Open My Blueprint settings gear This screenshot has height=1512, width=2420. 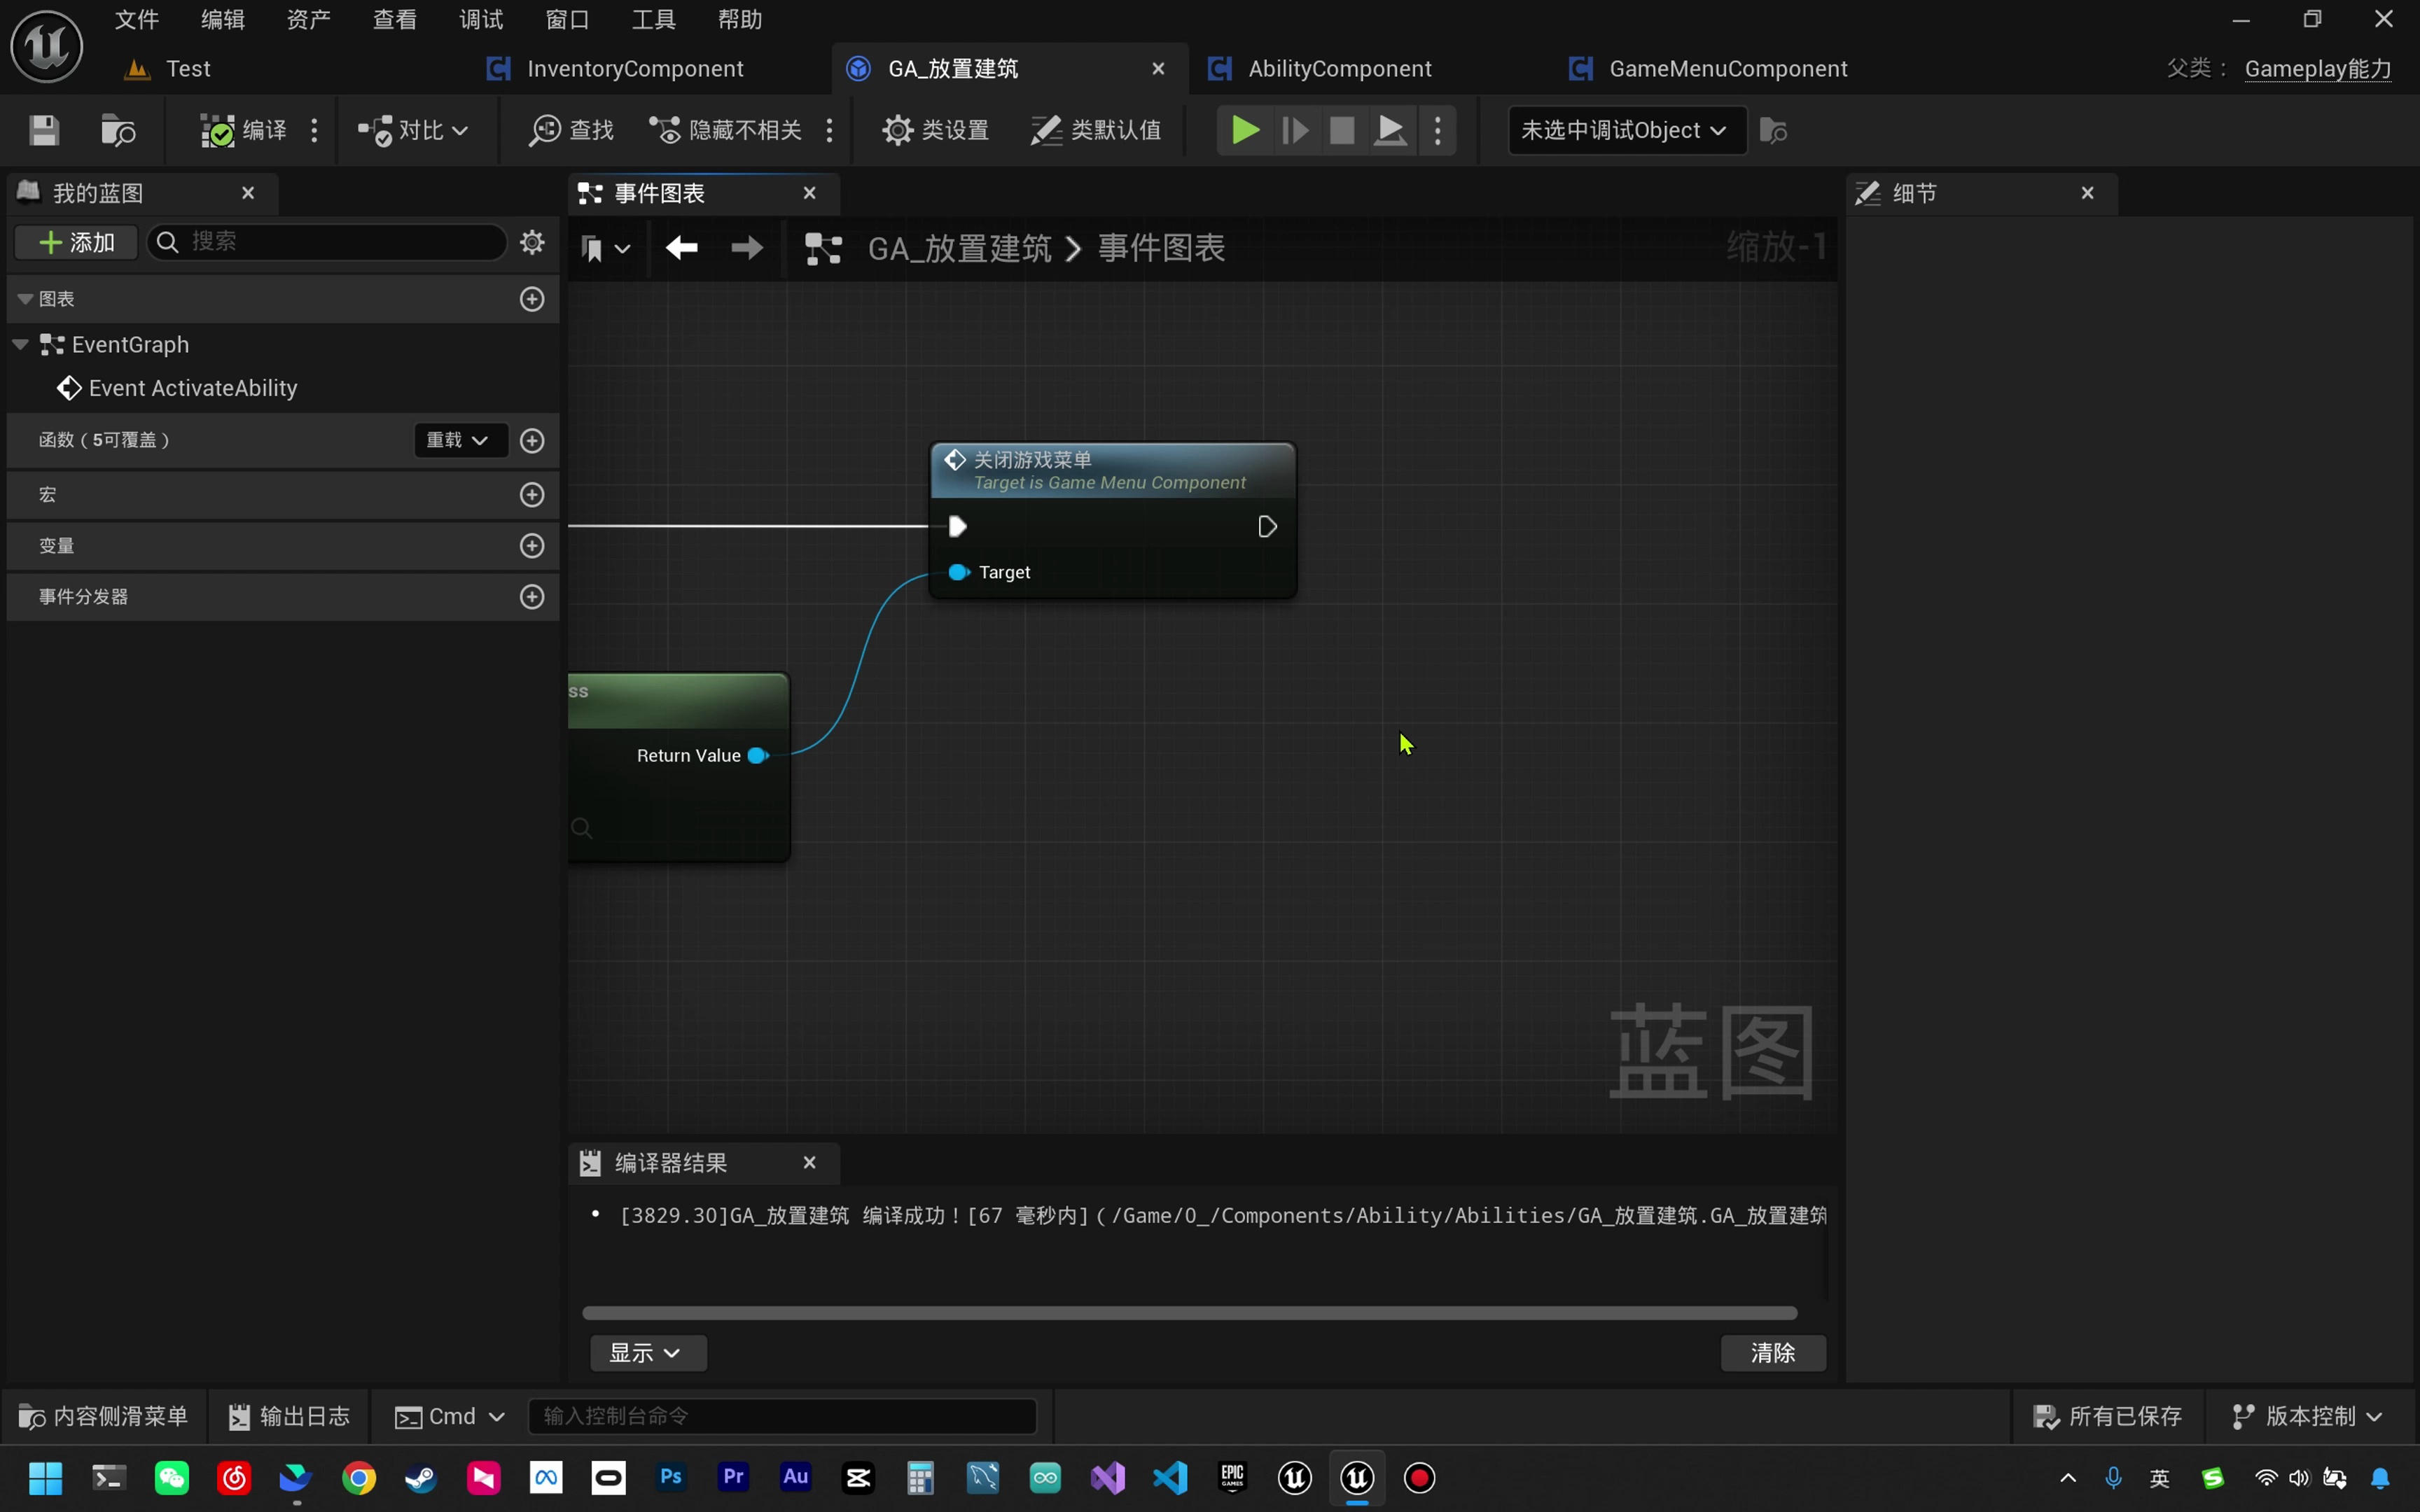[x=532, y=242]
